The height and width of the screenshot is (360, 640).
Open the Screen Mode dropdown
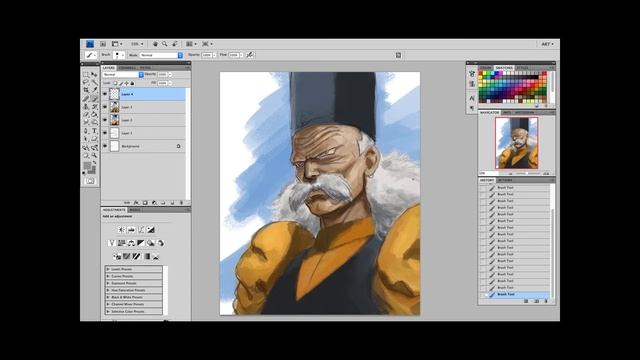207,44
